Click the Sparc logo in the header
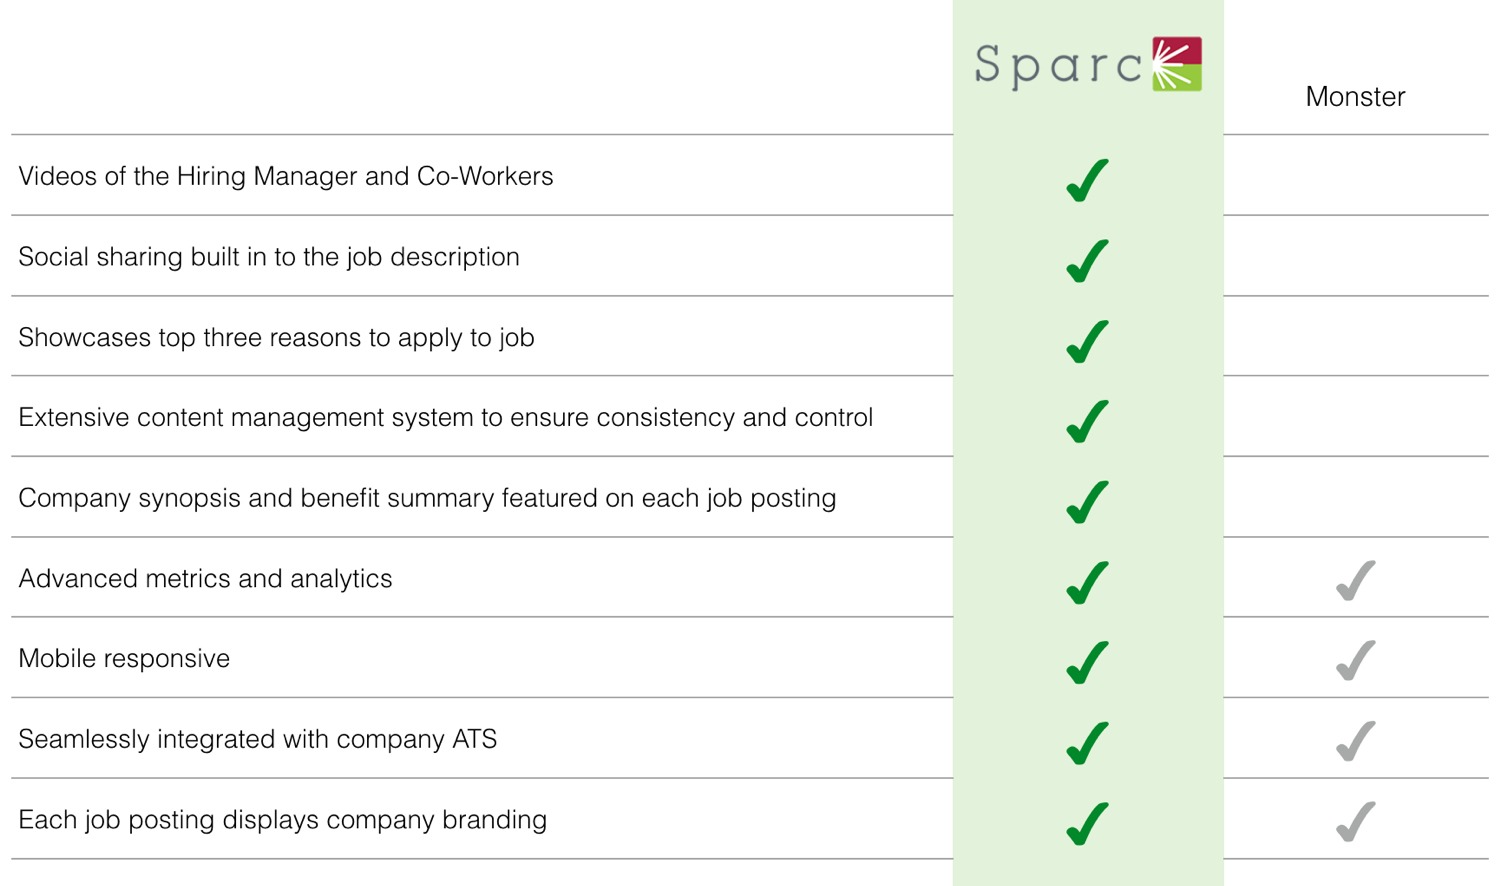Viewport: 1501px width, 886px height. click(x=1088, y=64)
